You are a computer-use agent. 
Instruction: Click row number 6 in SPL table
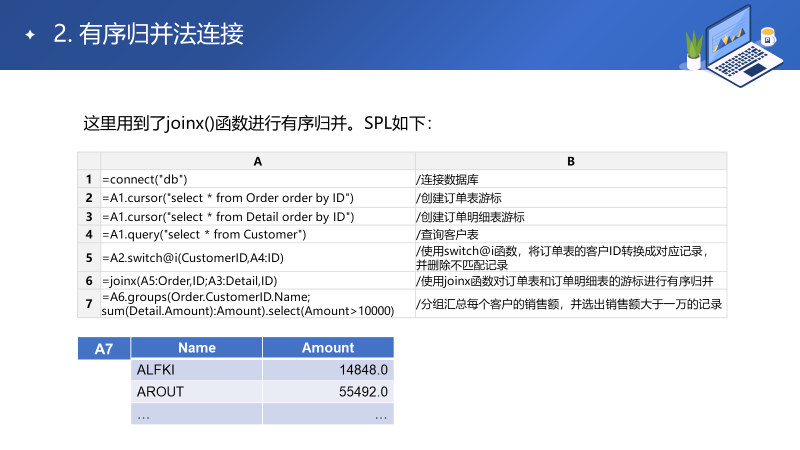pyautogui.click(x=89, y=281)
